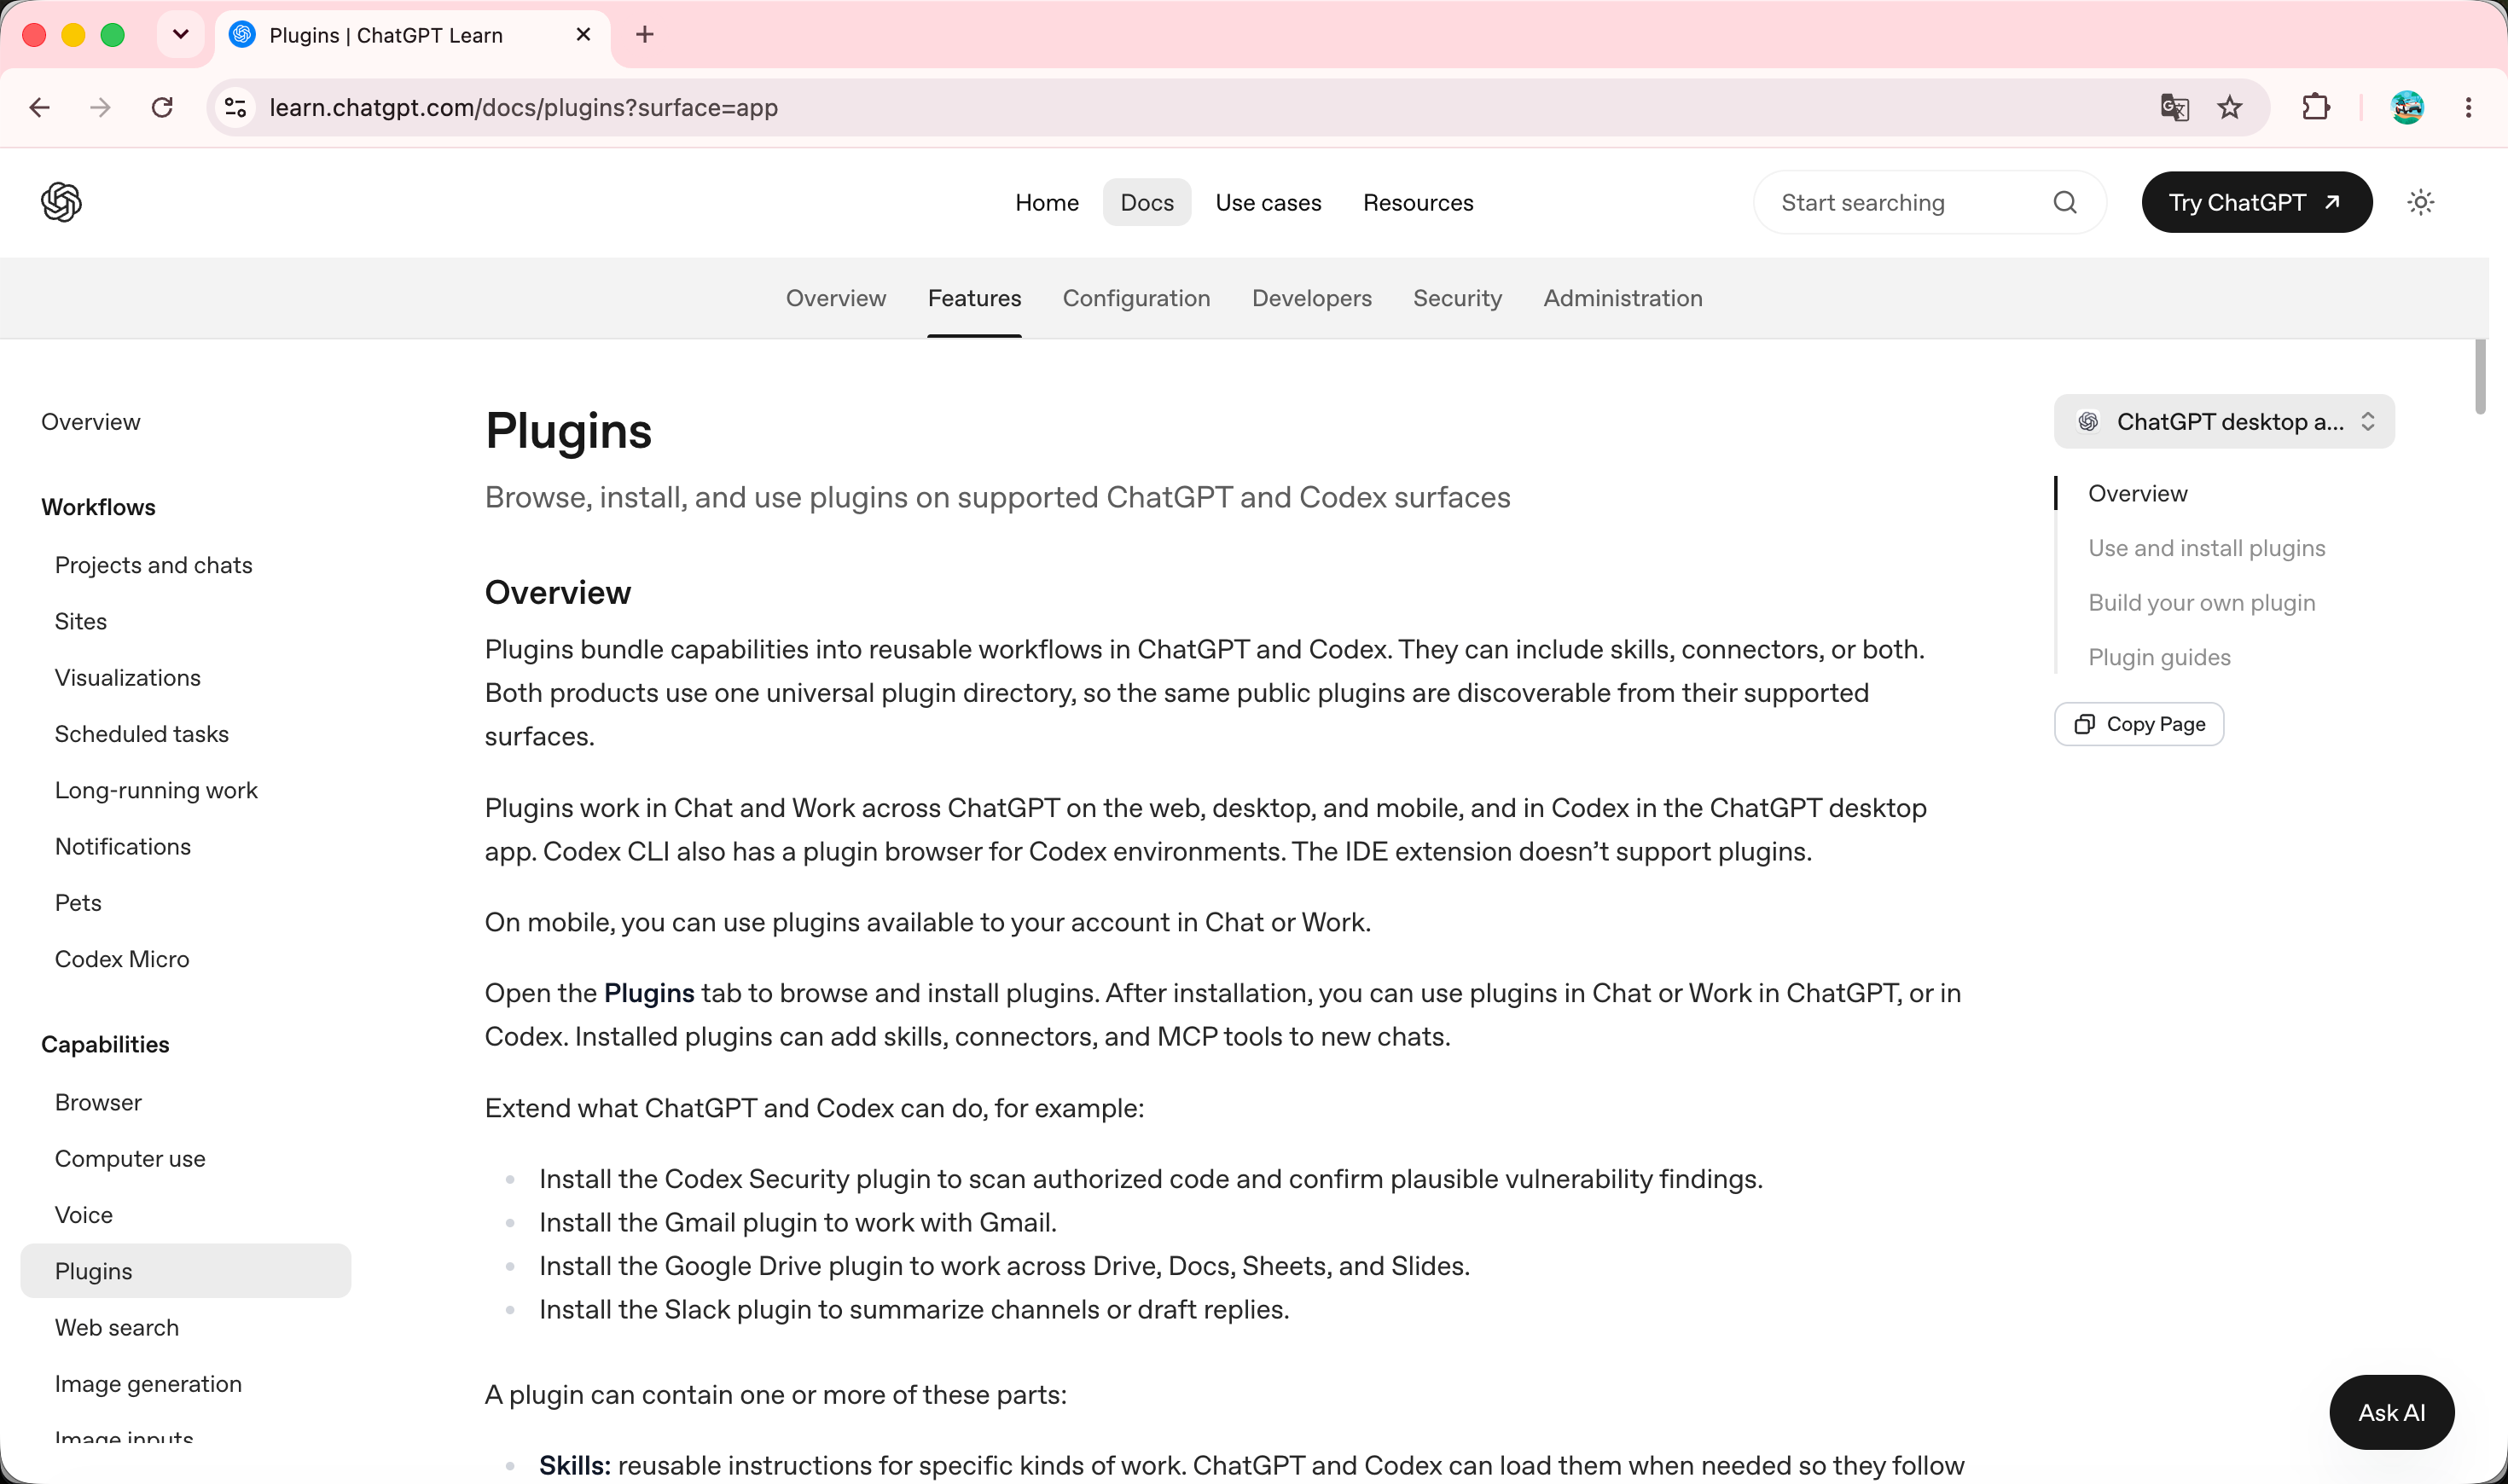This screenshot has height=1484, width=2508.
Task: Toggle the light/dark theme sun icon
Action: point(2420,202)
